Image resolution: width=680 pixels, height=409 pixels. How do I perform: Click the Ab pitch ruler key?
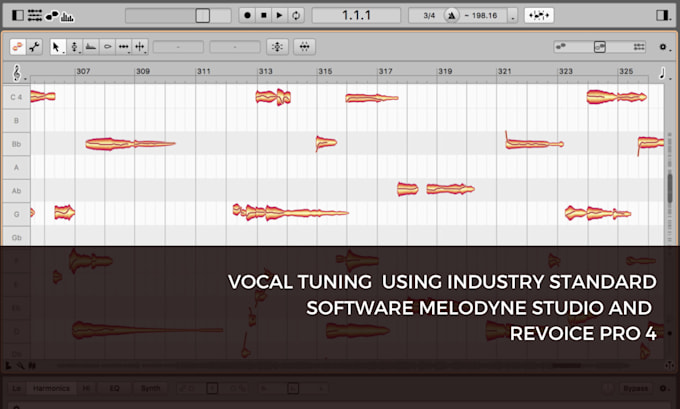(x=16, y=191)
